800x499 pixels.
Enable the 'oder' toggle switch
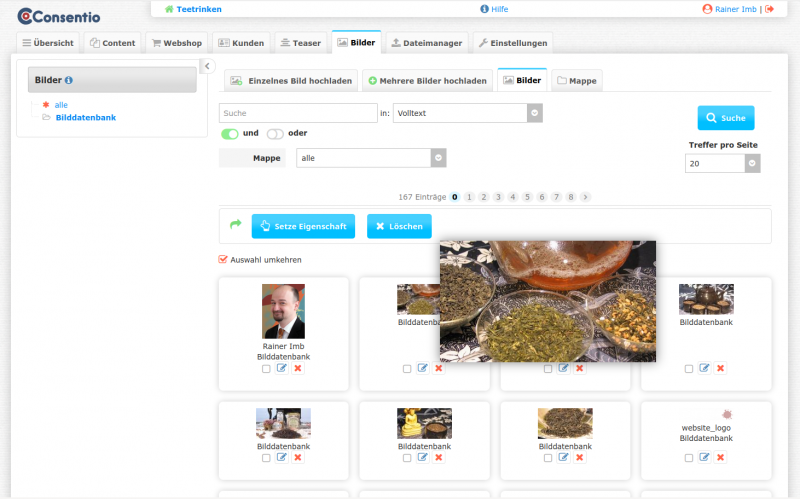[274, 133]
